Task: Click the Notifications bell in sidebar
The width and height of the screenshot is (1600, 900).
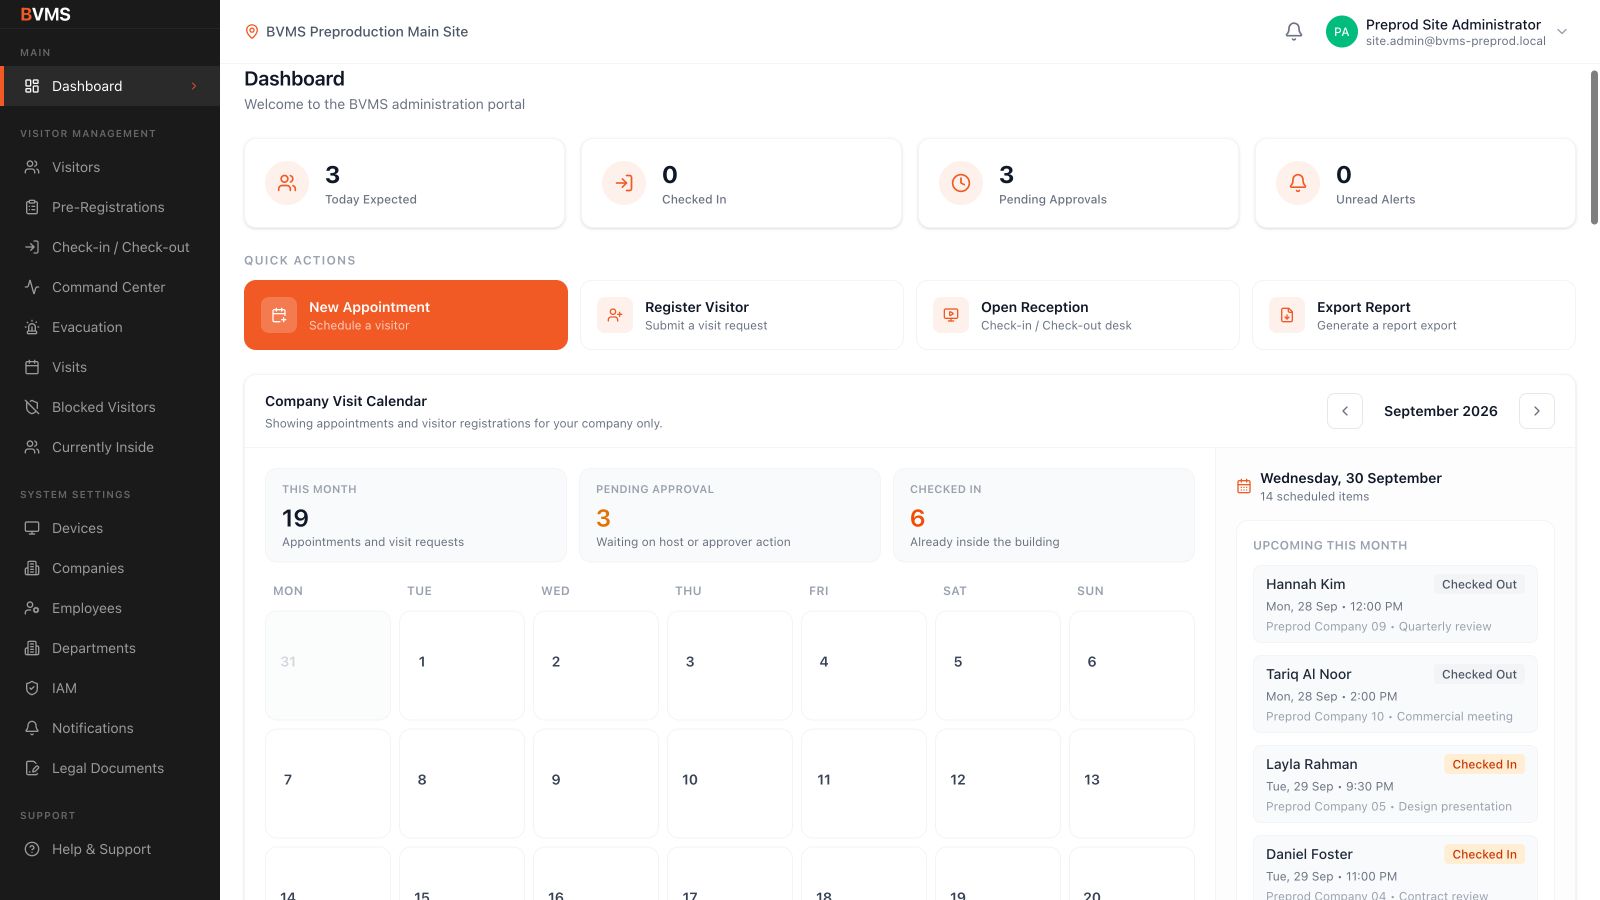Action: (x=32, y=728)
